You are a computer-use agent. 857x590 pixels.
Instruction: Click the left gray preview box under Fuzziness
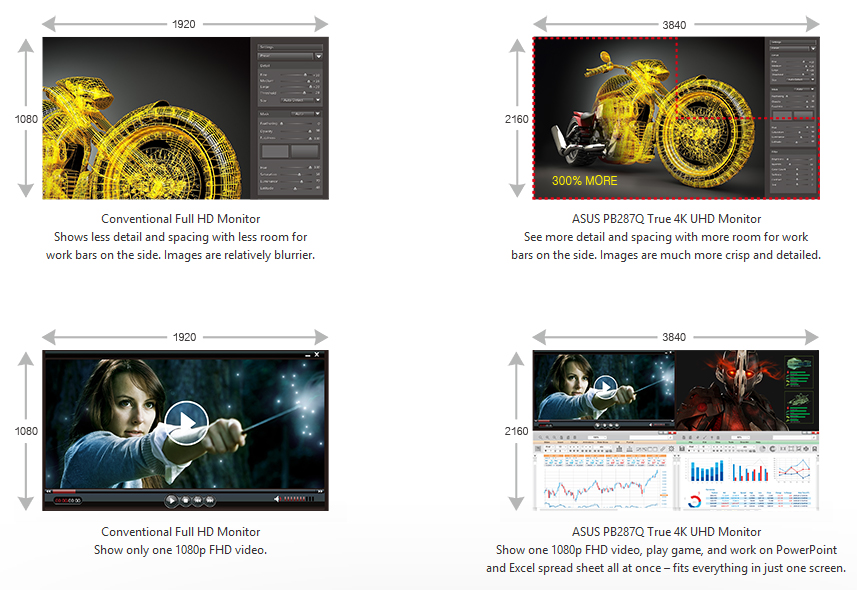coord(275,151)
